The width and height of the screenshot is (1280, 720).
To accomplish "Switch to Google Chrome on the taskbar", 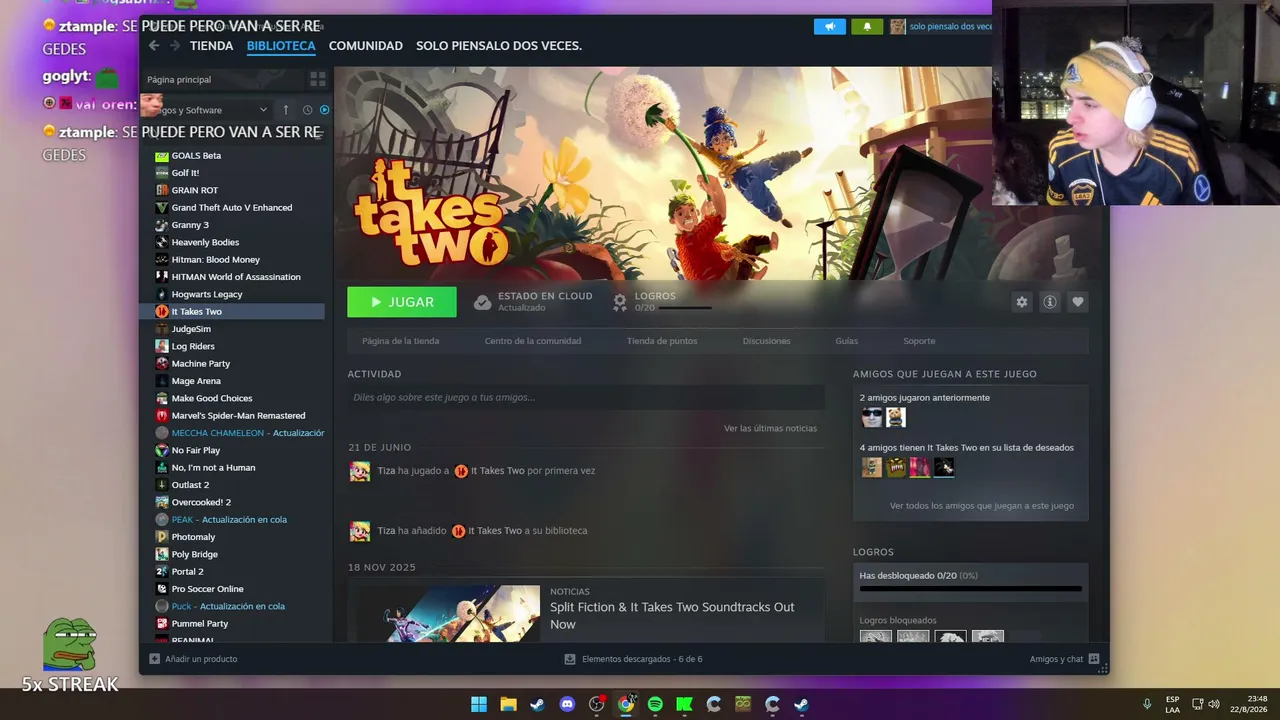I will tap(626, 704).
